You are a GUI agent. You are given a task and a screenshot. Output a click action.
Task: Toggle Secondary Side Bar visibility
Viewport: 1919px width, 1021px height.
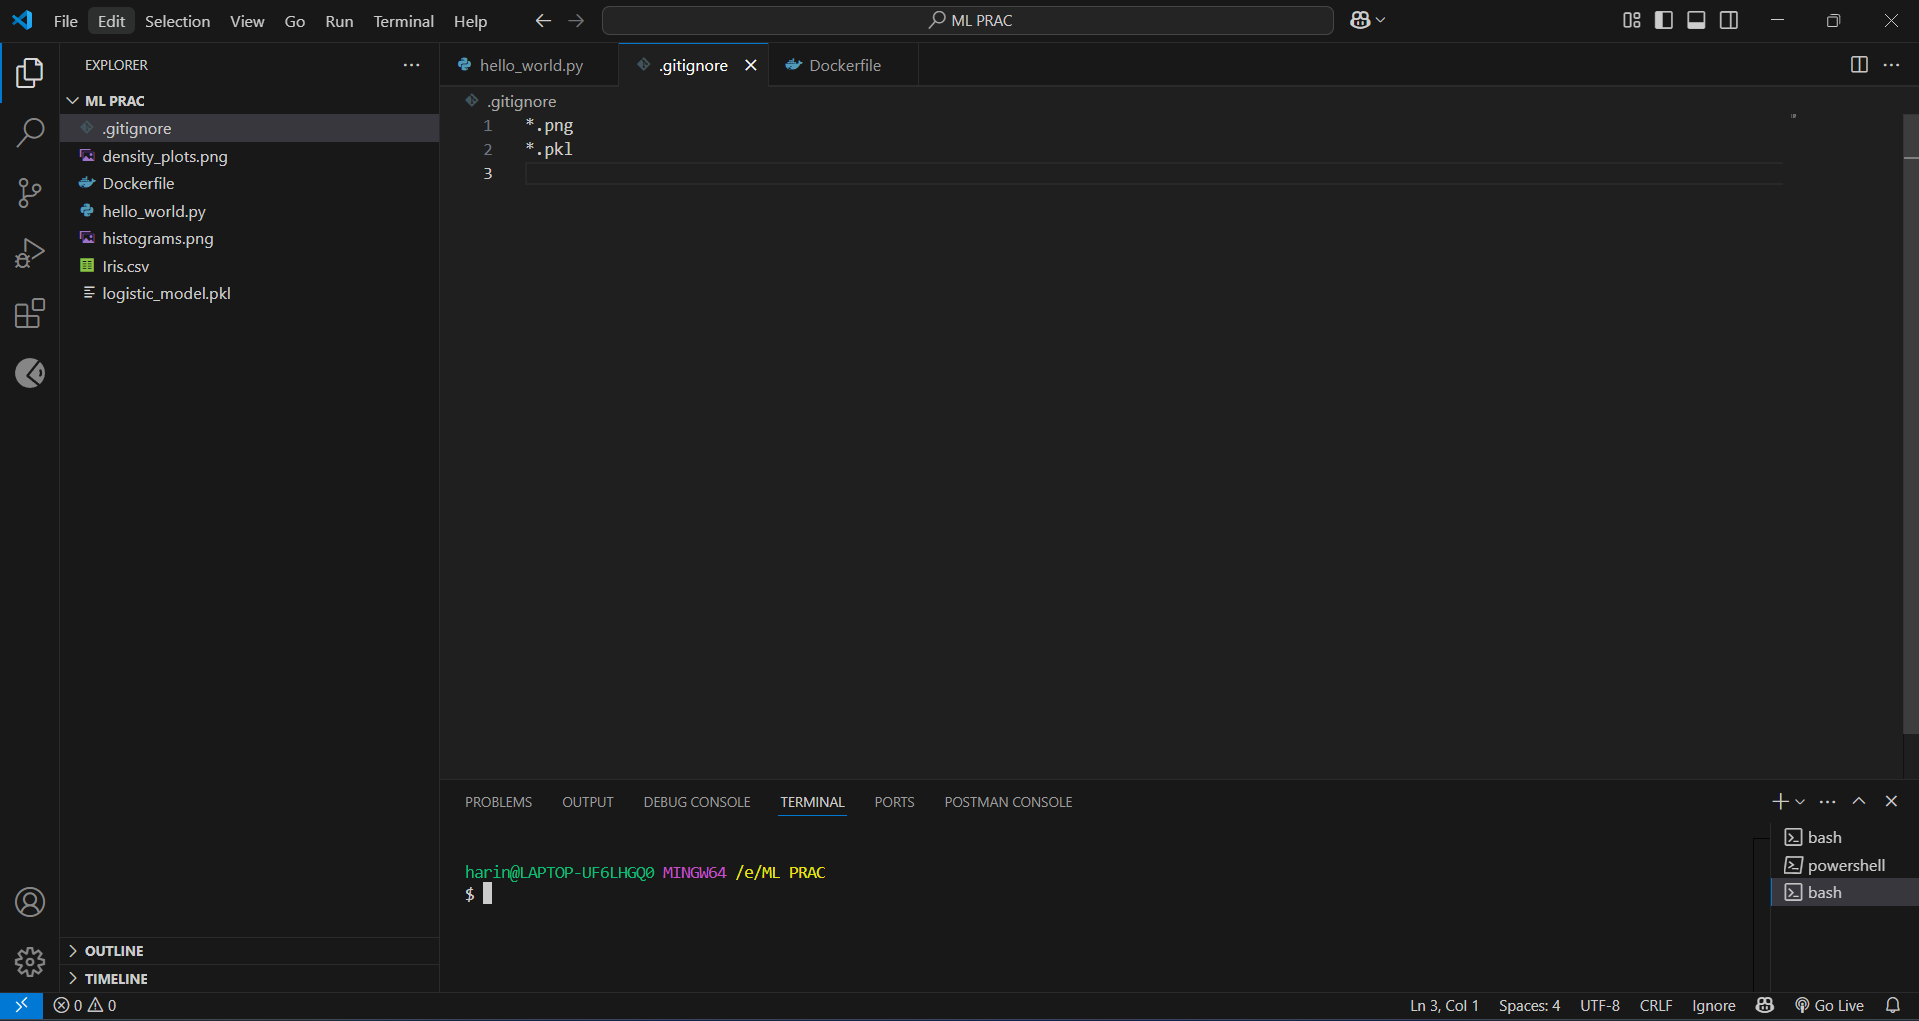(x=1729, y=20)
